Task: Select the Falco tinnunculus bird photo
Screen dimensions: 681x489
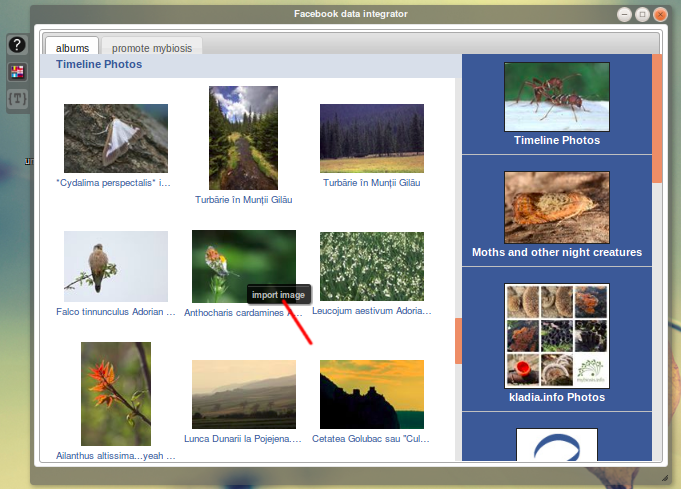Action: (x=116, y=266)
